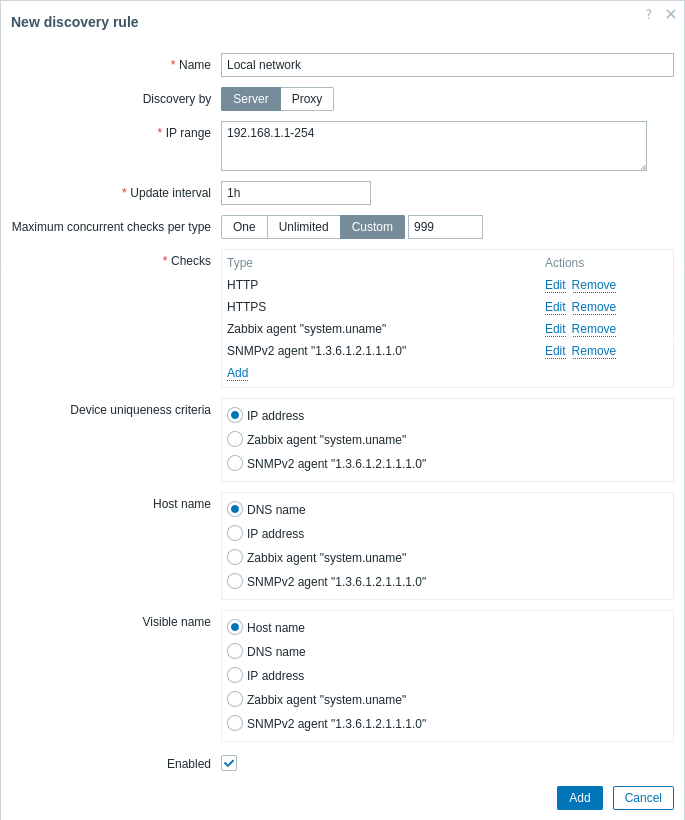Edit the SNMPv2 agent check
Viewport: 685px width, 820px height.
pyautogui.click(x=555, y=351)
